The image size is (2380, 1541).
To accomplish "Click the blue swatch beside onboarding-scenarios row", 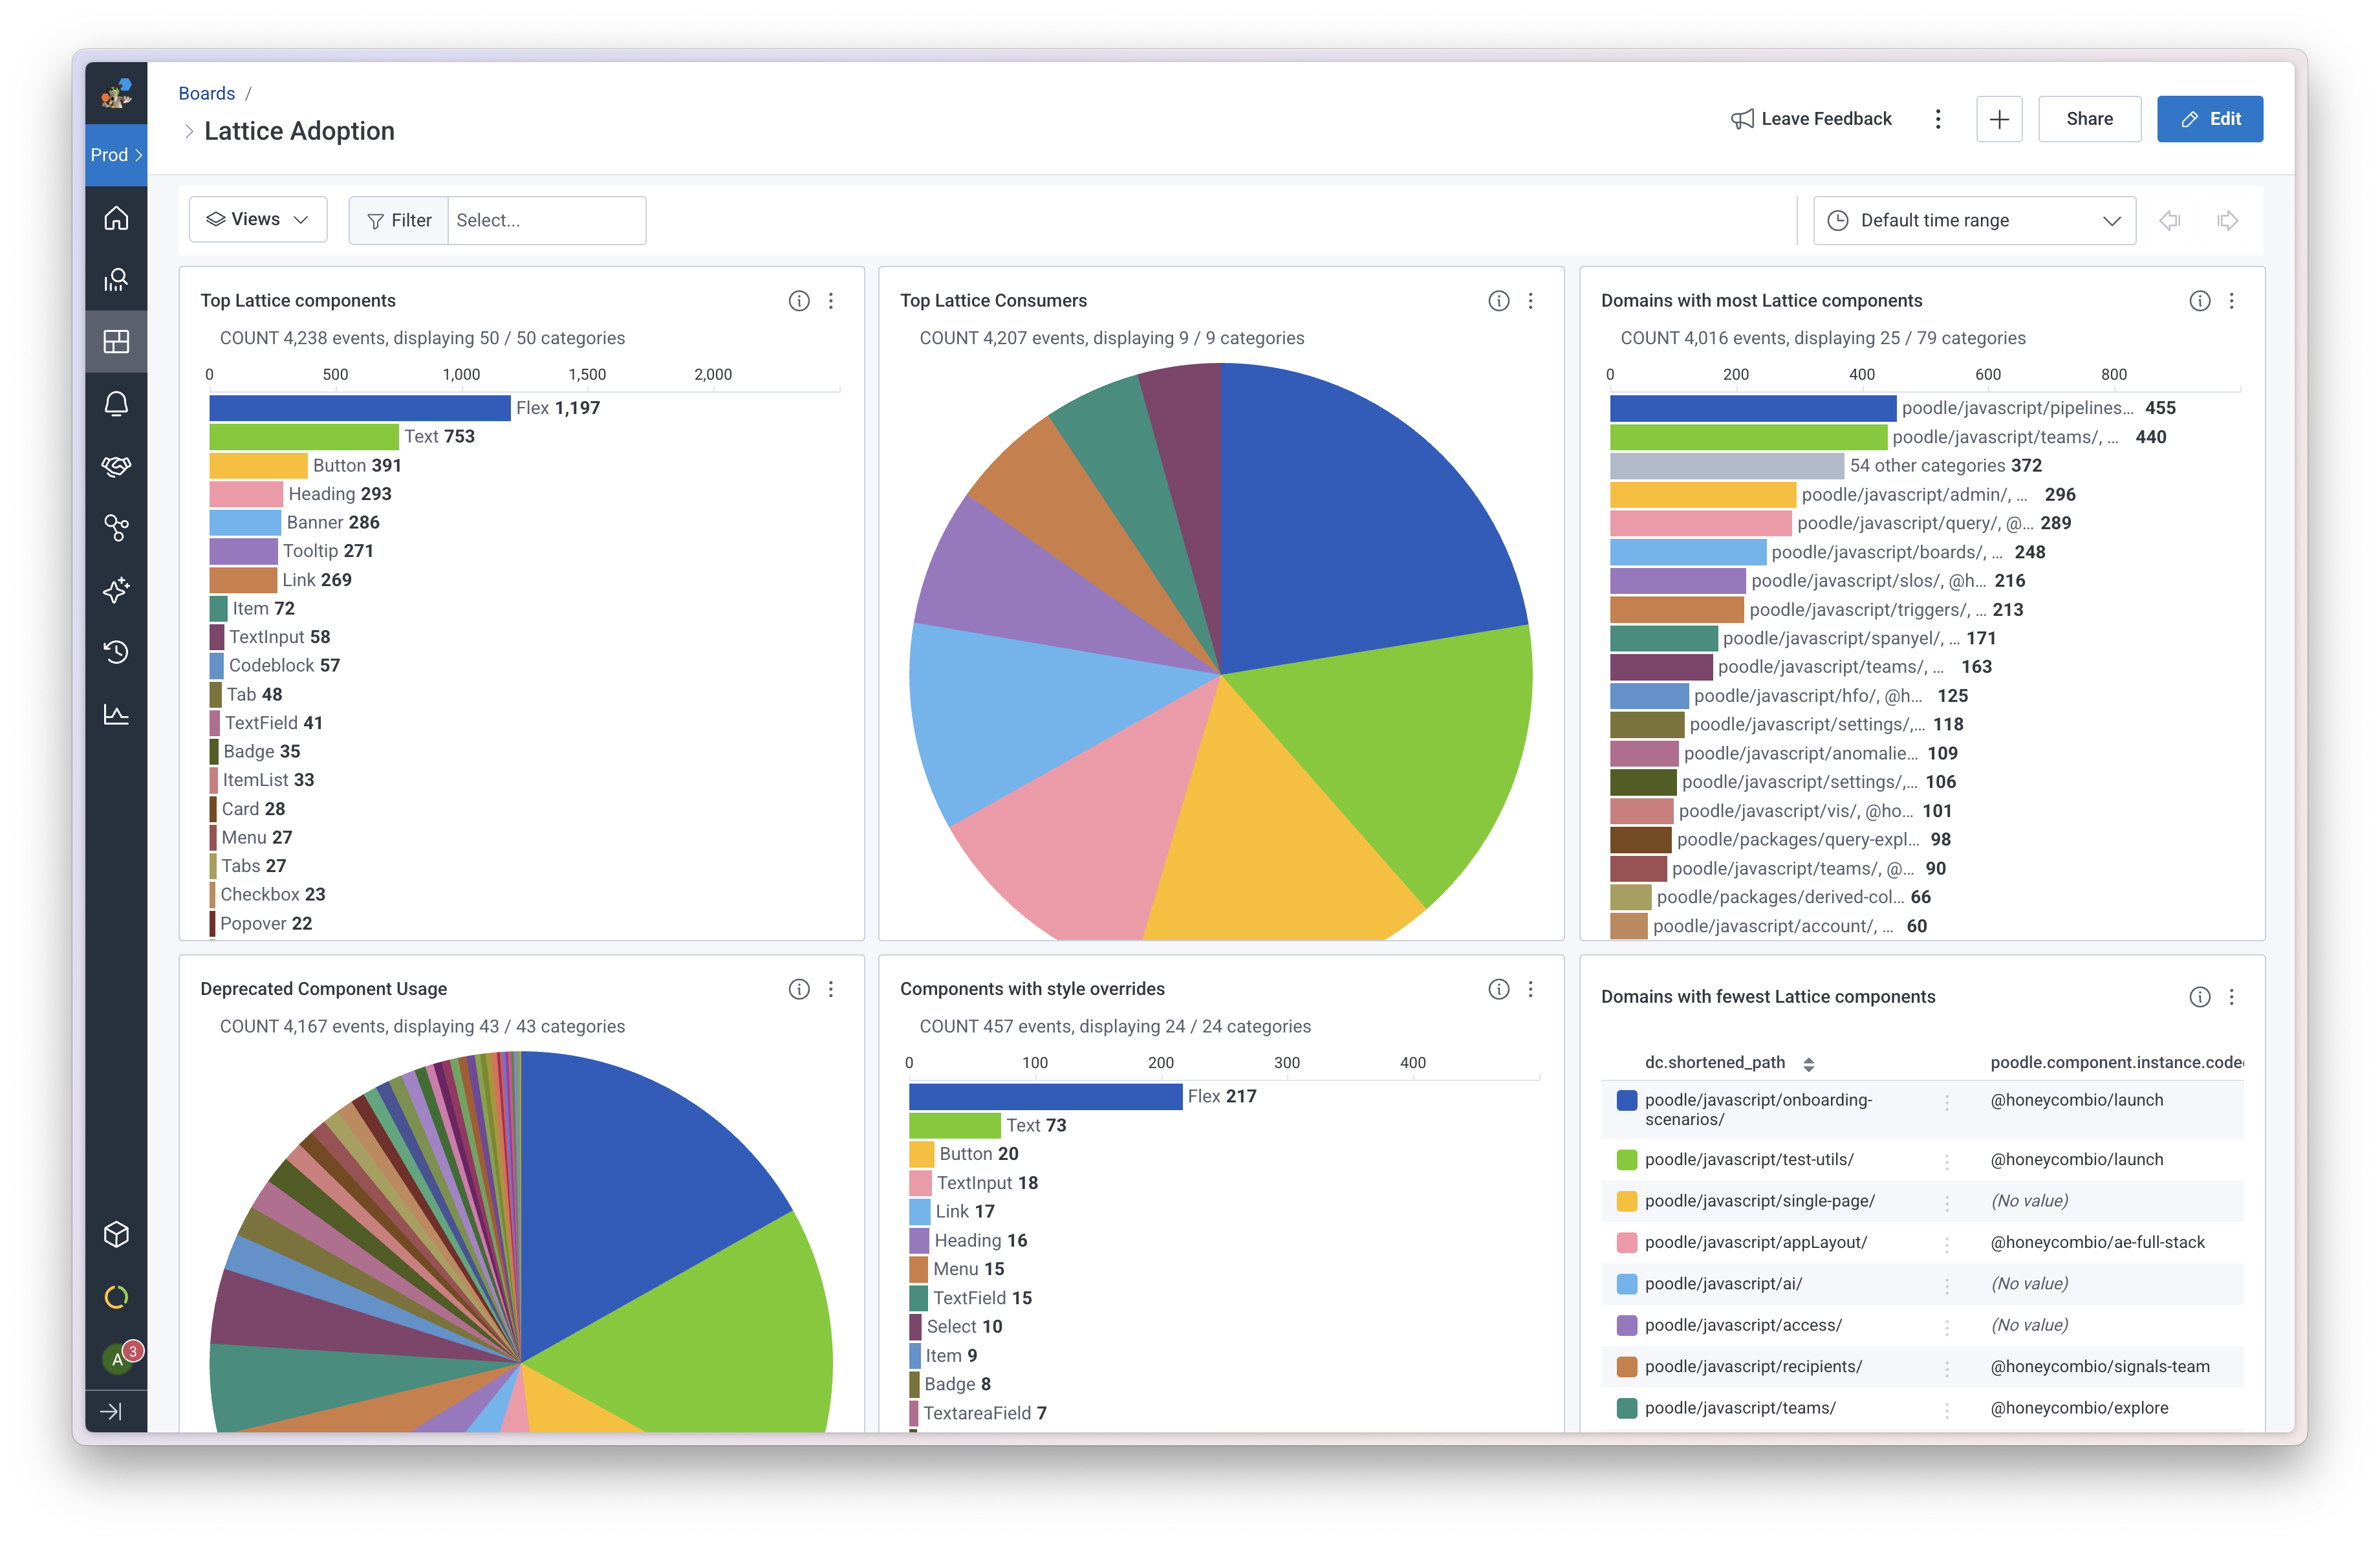I will (1627, 1100).
